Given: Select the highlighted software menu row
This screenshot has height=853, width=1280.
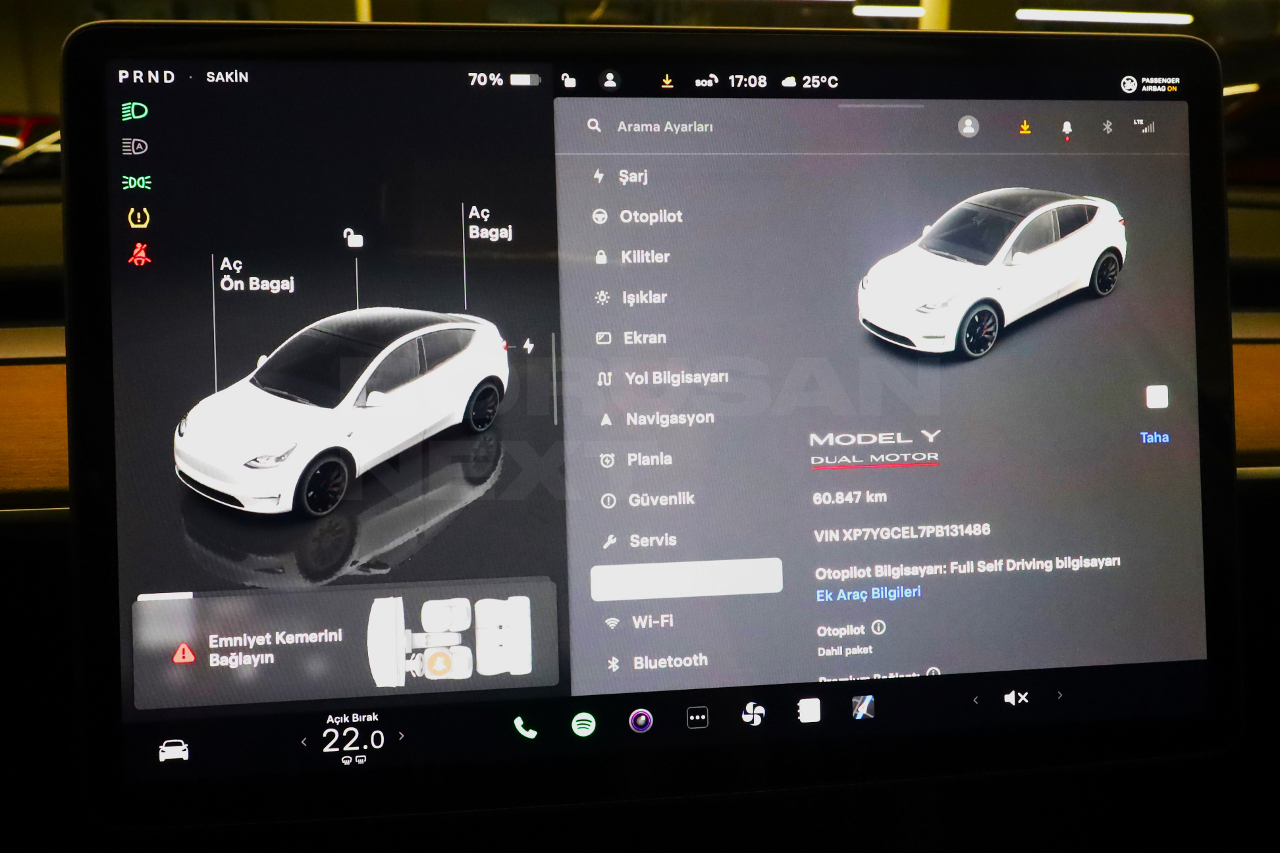Looking at the screenshot, I should tap(686, 579).
